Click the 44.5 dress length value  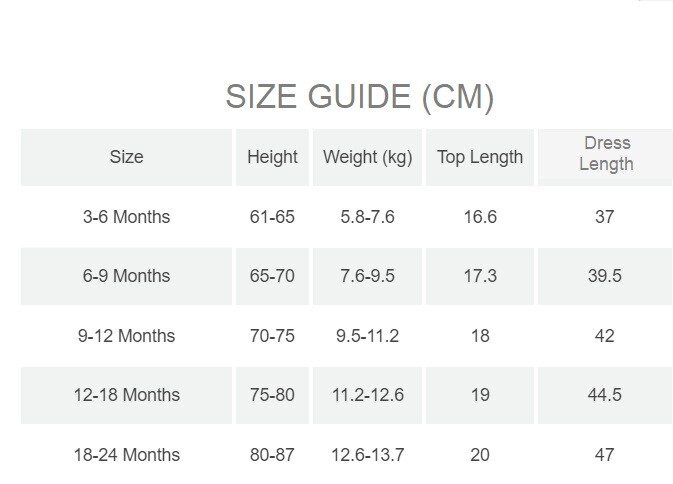(x=604, y=395)
